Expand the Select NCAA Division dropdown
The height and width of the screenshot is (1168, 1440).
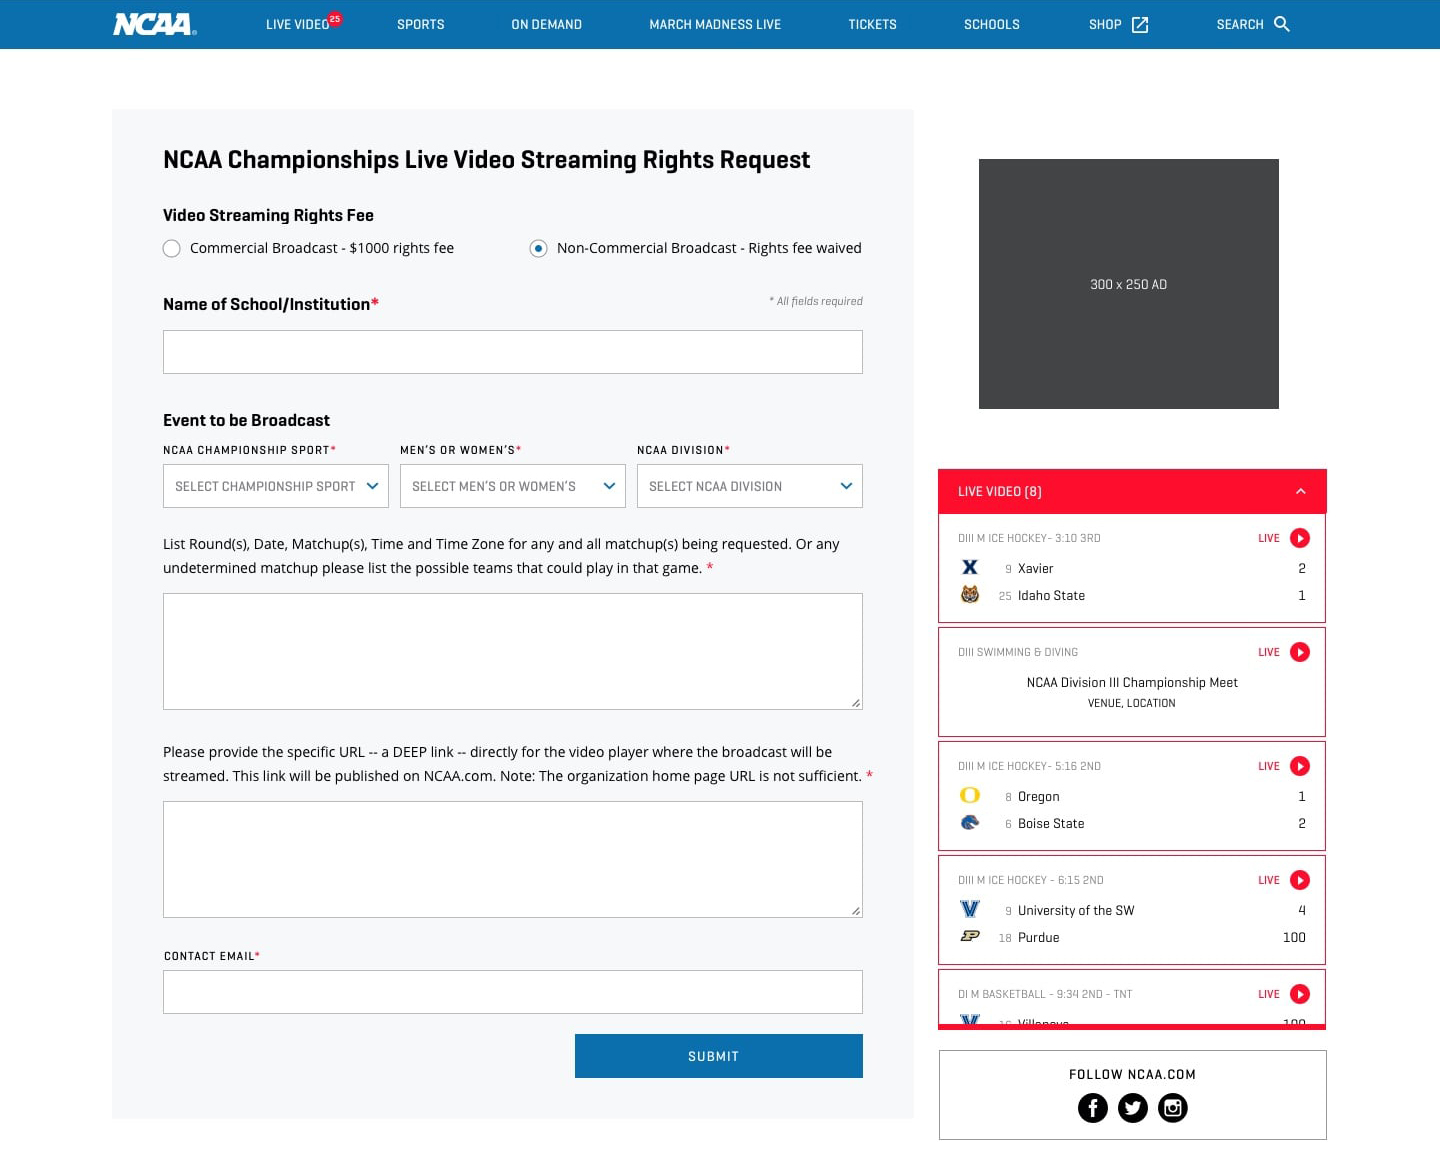point(749,486)
